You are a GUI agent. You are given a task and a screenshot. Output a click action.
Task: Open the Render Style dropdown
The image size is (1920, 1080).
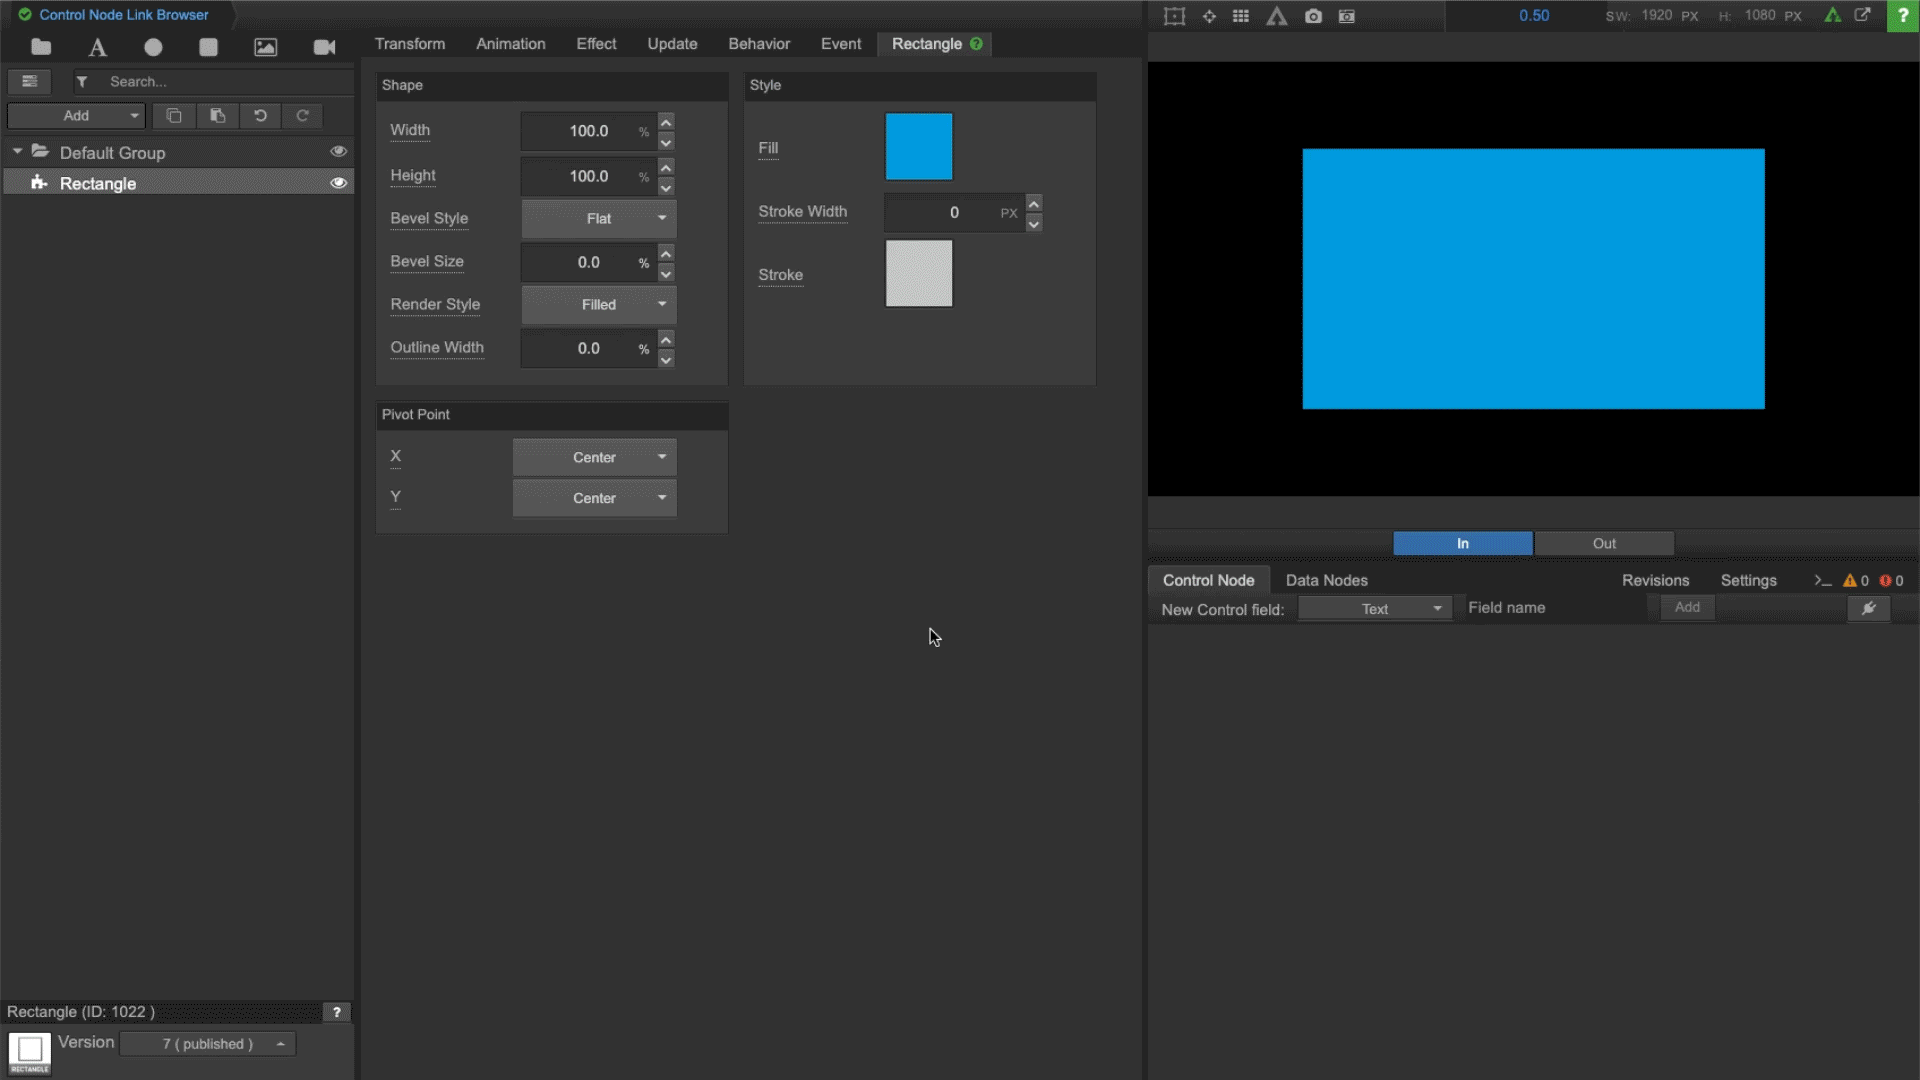pyautogui.click(x=599, y=305)
